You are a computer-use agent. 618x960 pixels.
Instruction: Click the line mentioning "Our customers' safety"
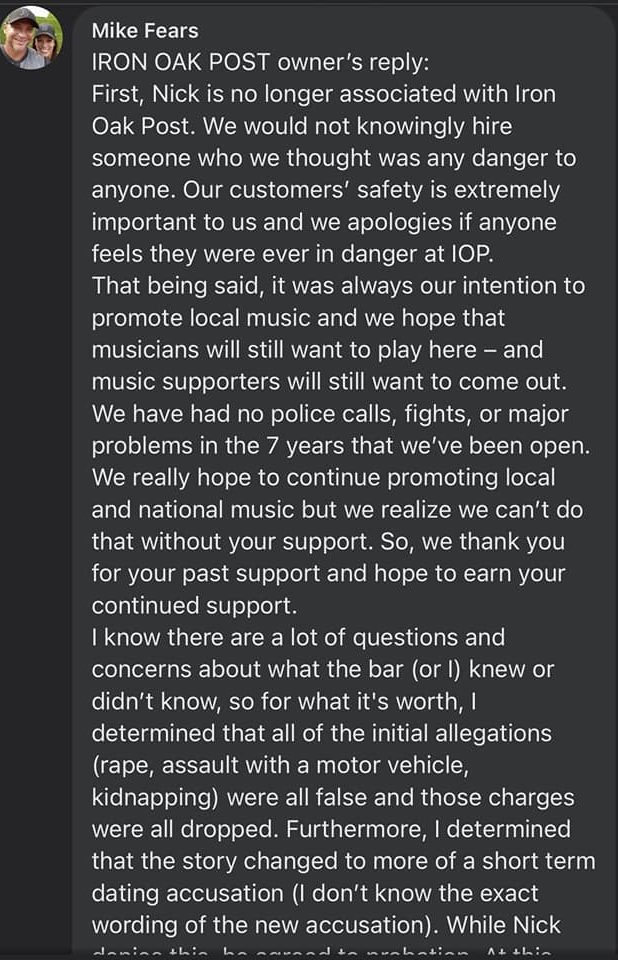(x=326, y=190)
